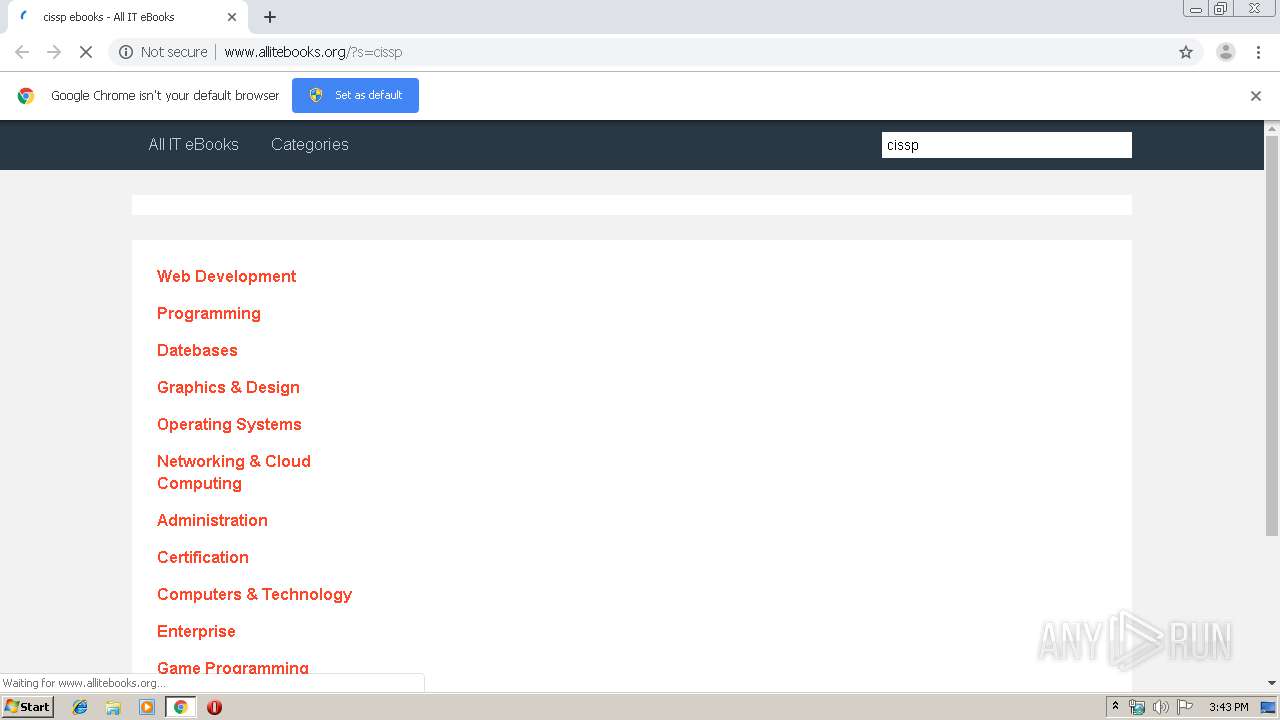Open Datebases category
Viewport: 1280px width, 720px height.
197,350
